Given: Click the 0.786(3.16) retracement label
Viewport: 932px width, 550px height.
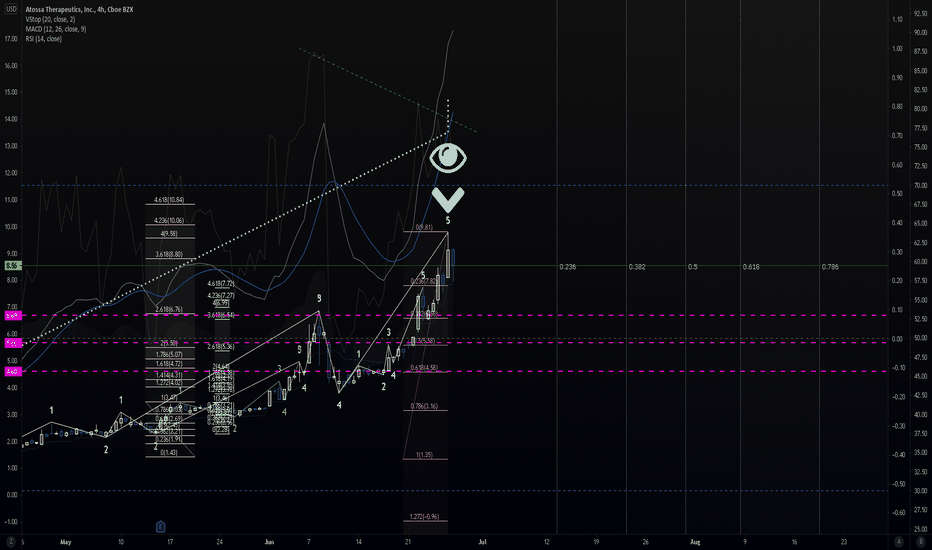Looking at the screenshot, I should click(x=424, y=407).
